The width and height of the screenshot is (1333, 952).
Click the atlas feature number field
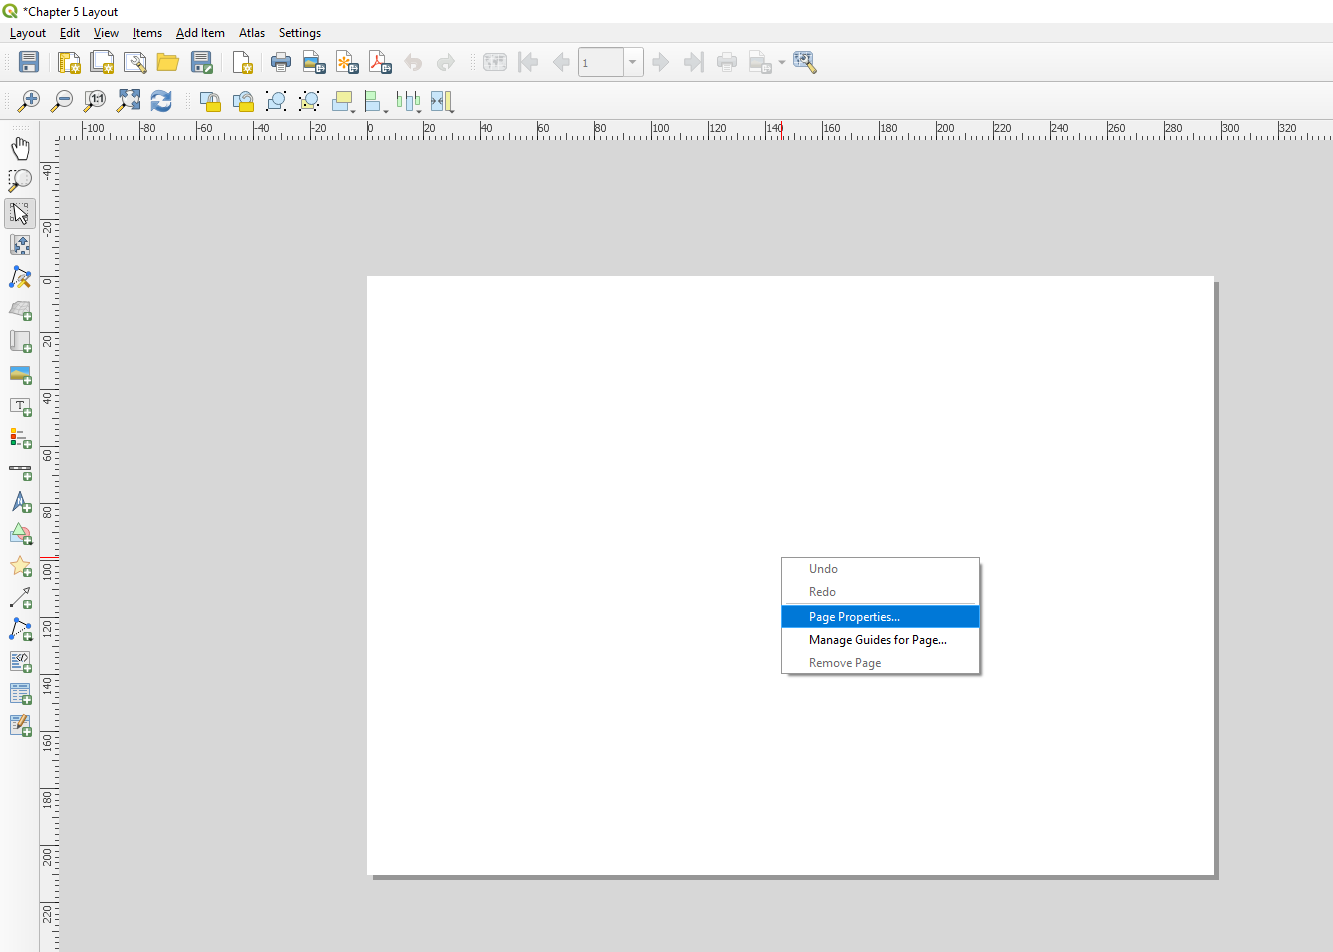(x=601, y=62)
